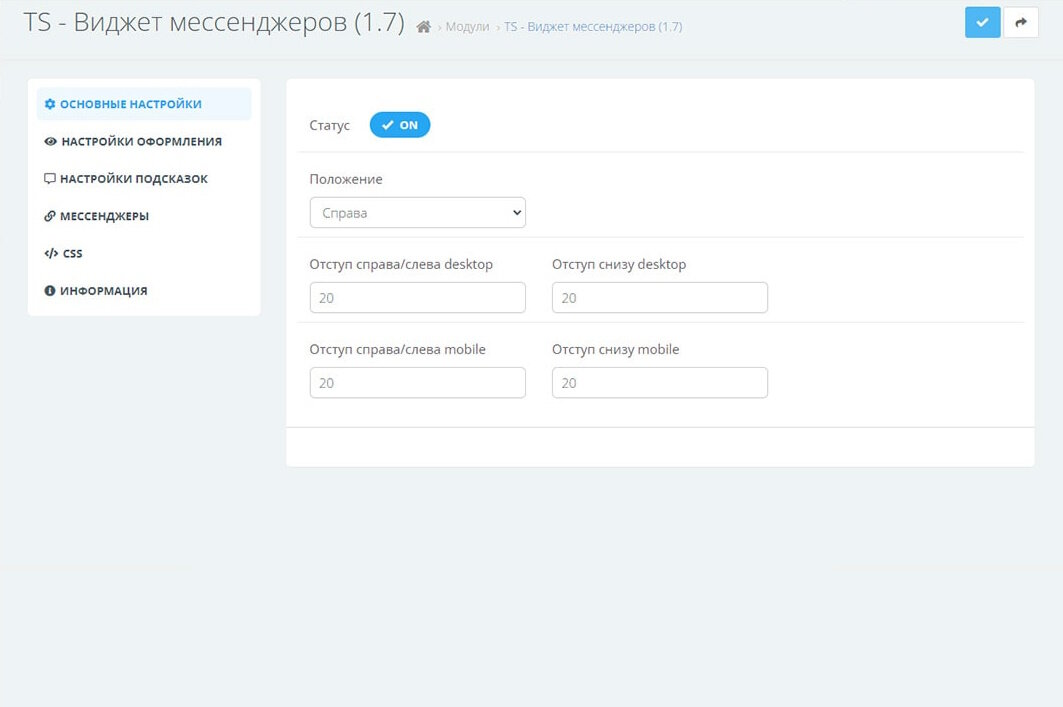Click the info icon beside Информация
Viewport: 1063px width, 707px height.
[50, 291]
